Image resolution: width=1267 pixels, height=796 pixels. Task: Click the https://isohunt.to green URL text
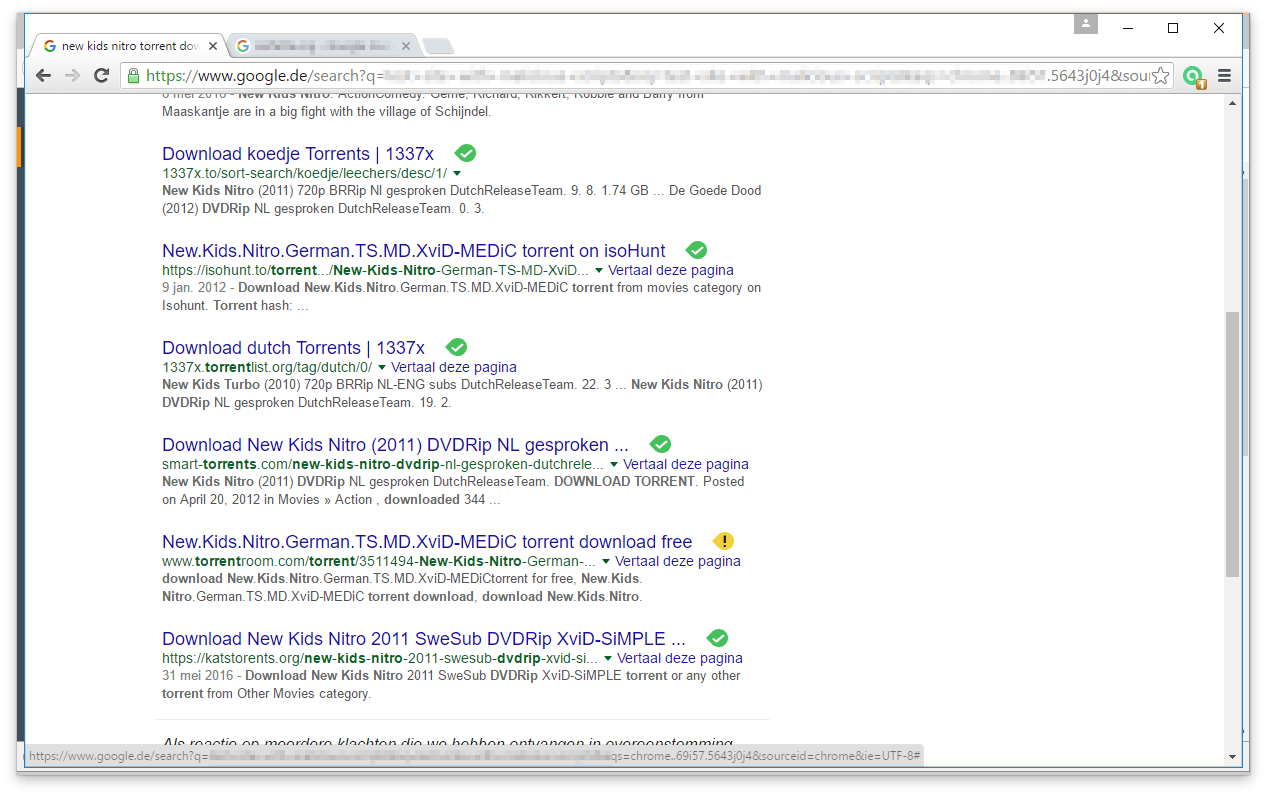tap(376, 270)
